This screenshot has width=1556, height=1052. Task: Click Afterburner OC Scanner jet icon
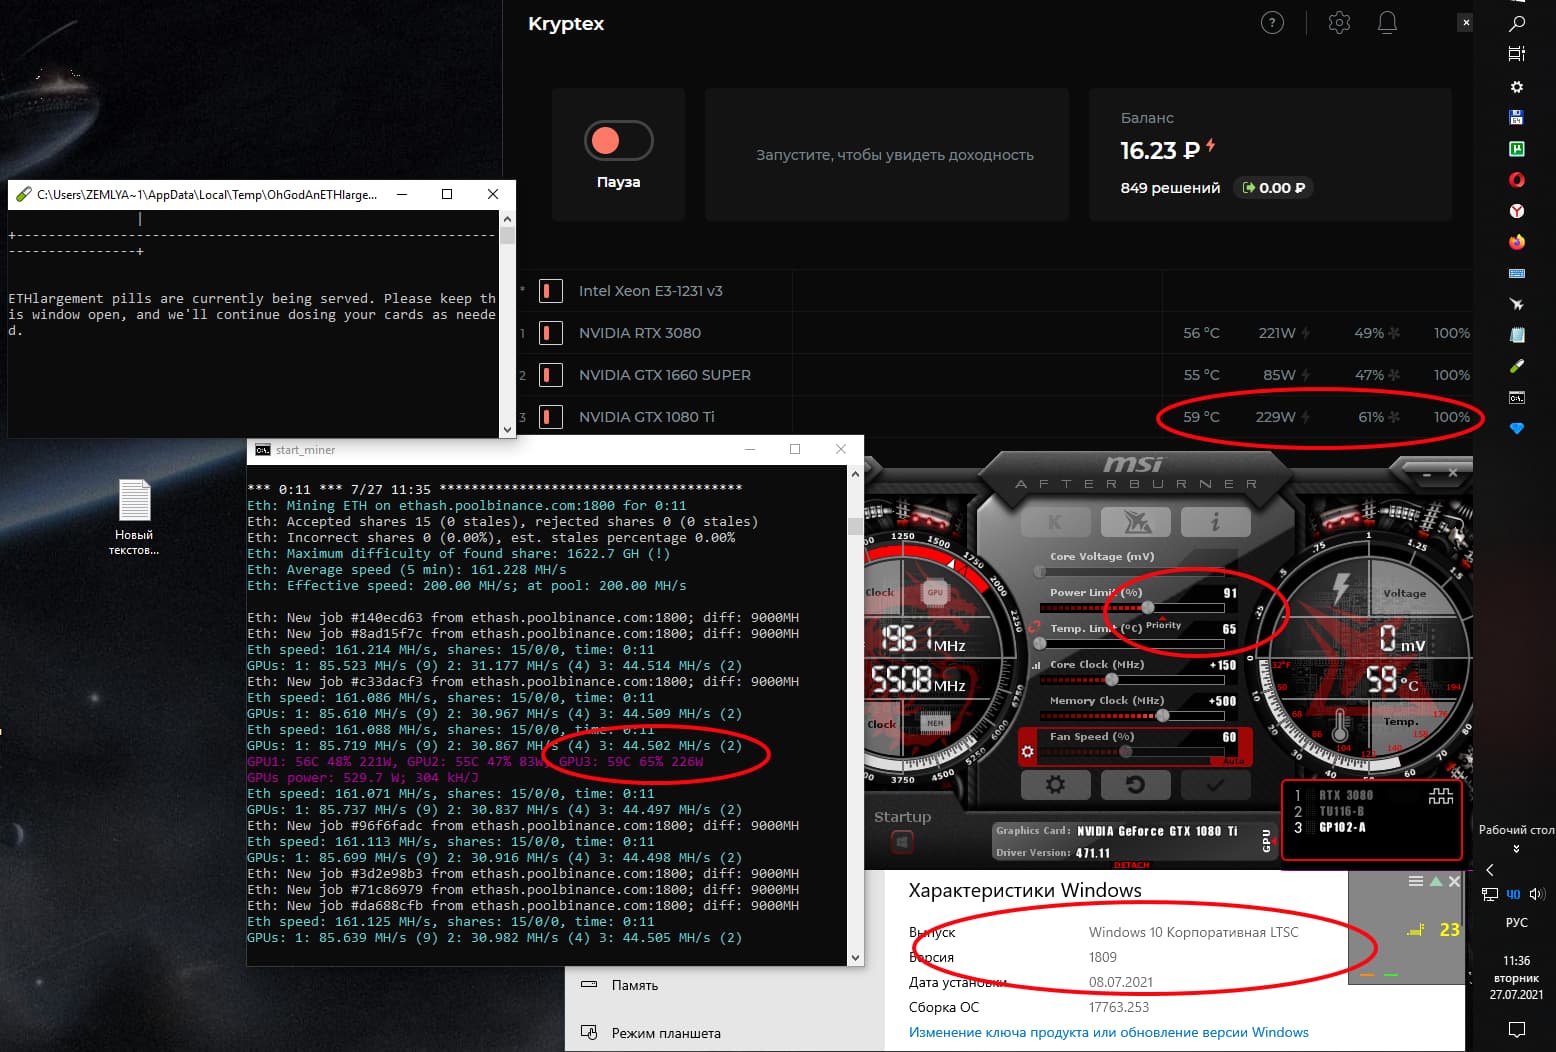(1135, 521)
